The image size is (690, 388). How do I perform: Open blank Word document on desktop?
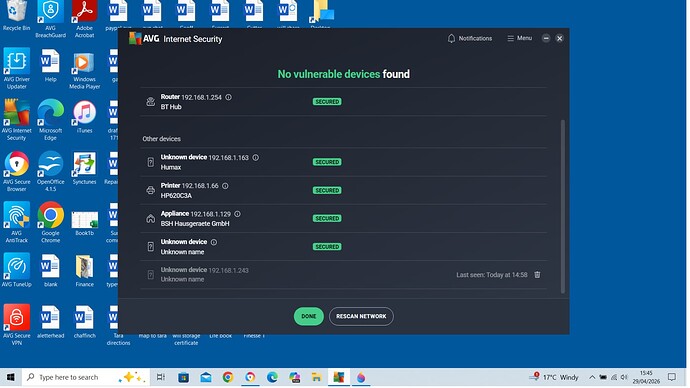(50, 270)
